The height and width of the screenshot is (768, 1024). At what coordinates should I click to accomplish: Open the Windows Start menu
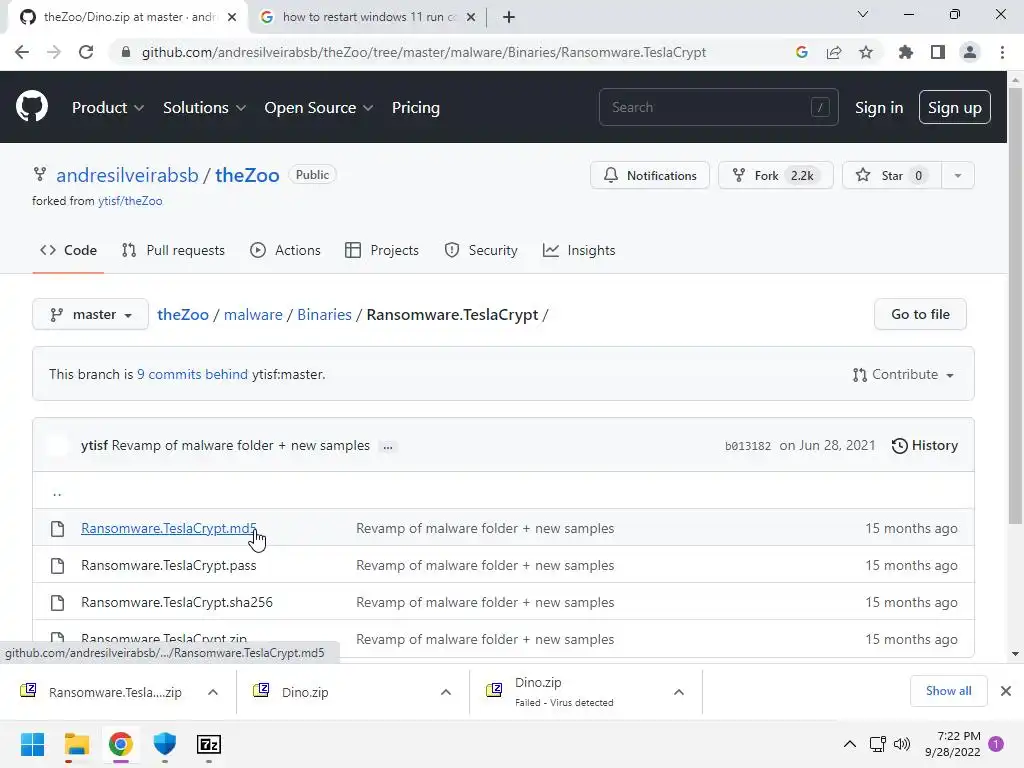33,744
